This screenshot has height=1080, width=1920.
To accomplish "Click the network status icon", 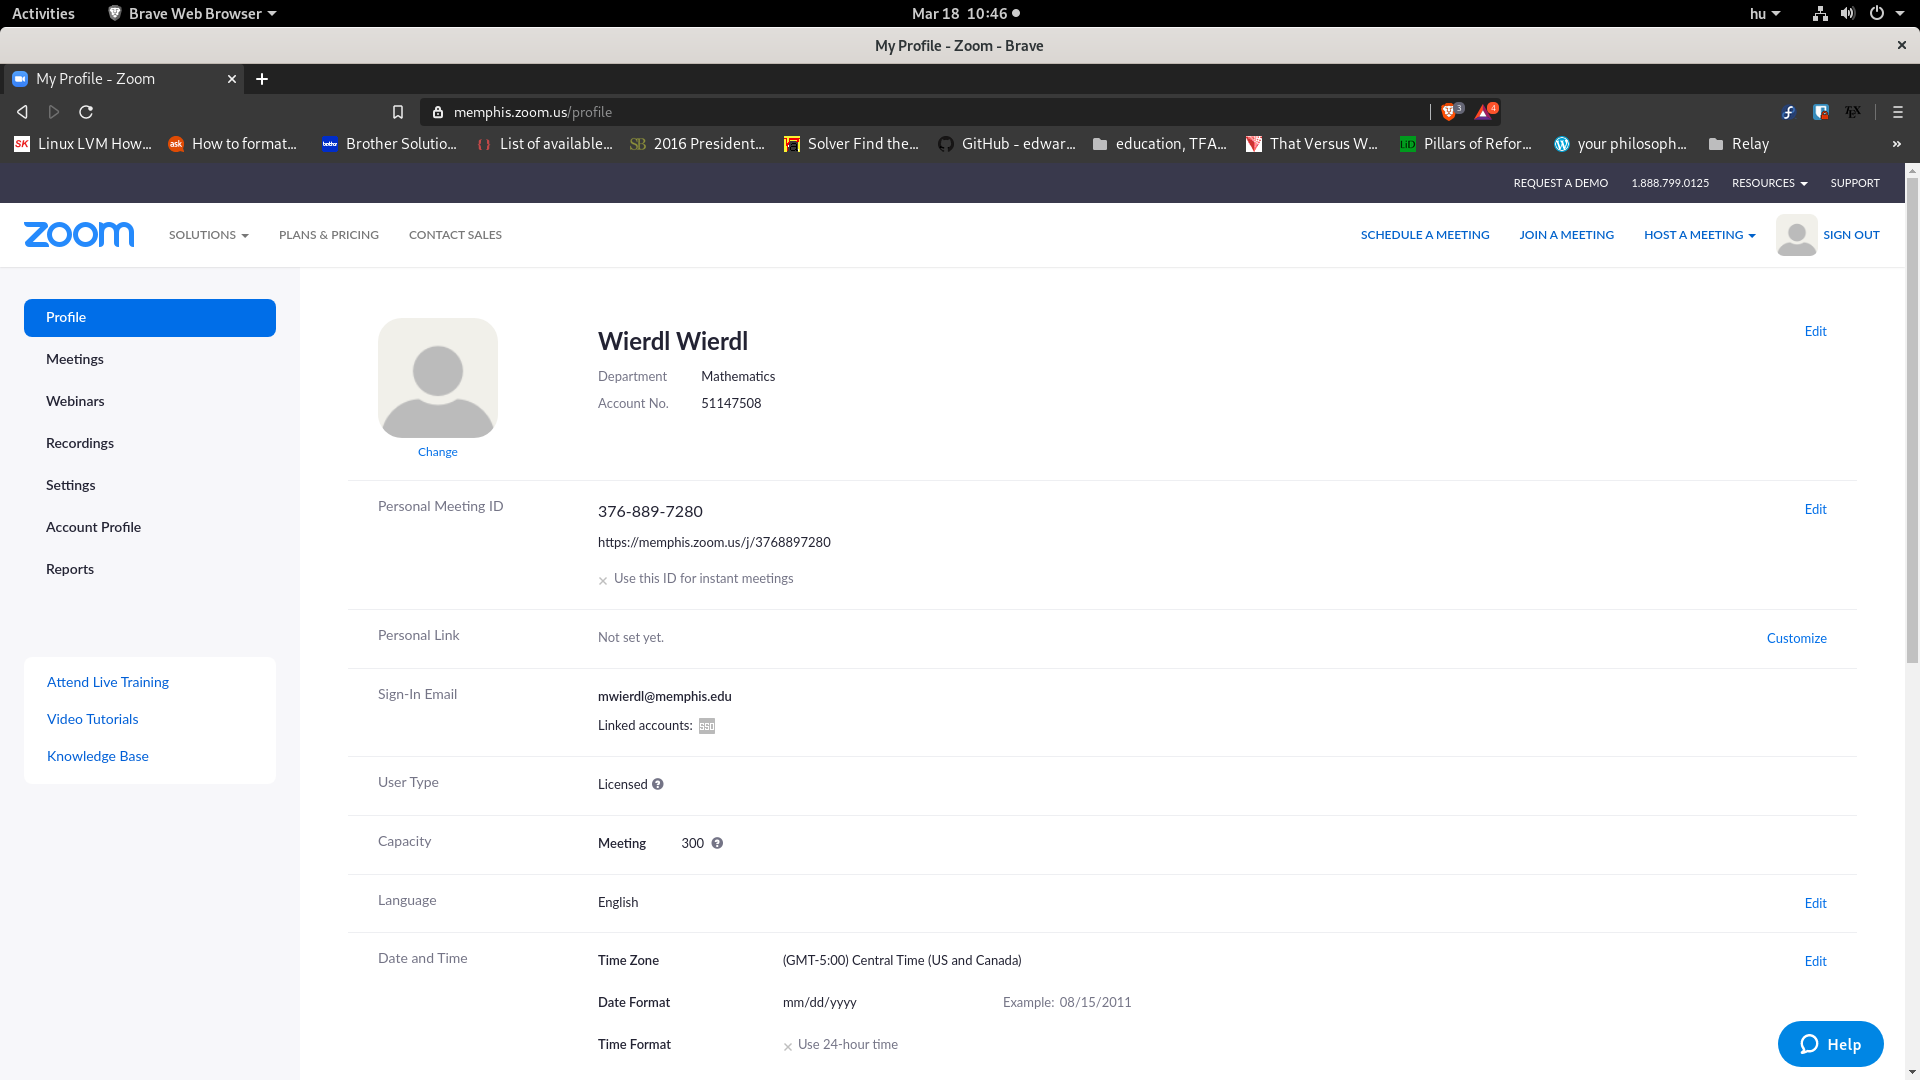I will coord(1820,13).
